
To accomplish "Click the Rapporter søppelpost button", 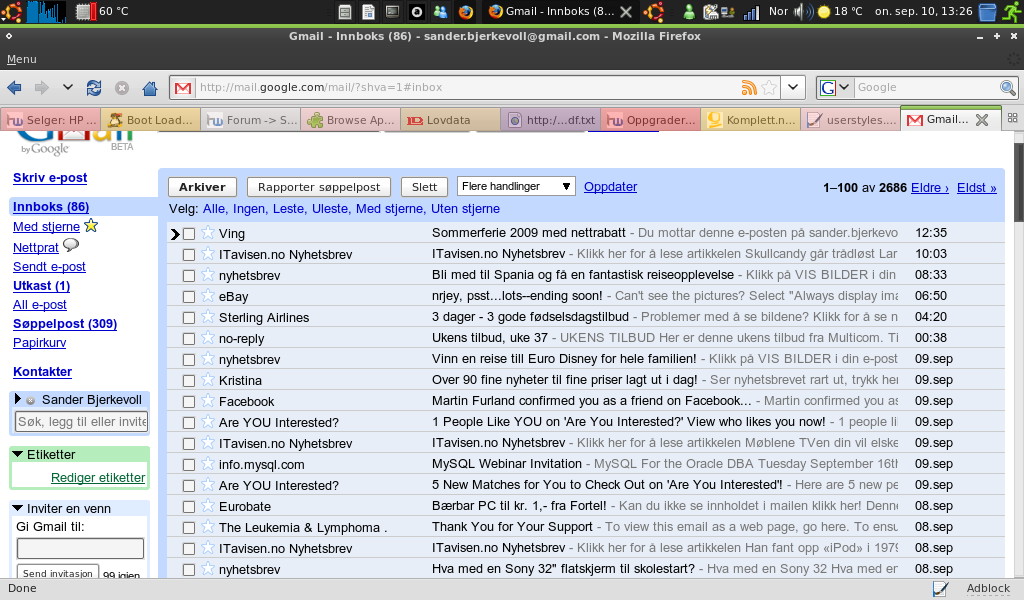I will (x=319, y=187).
